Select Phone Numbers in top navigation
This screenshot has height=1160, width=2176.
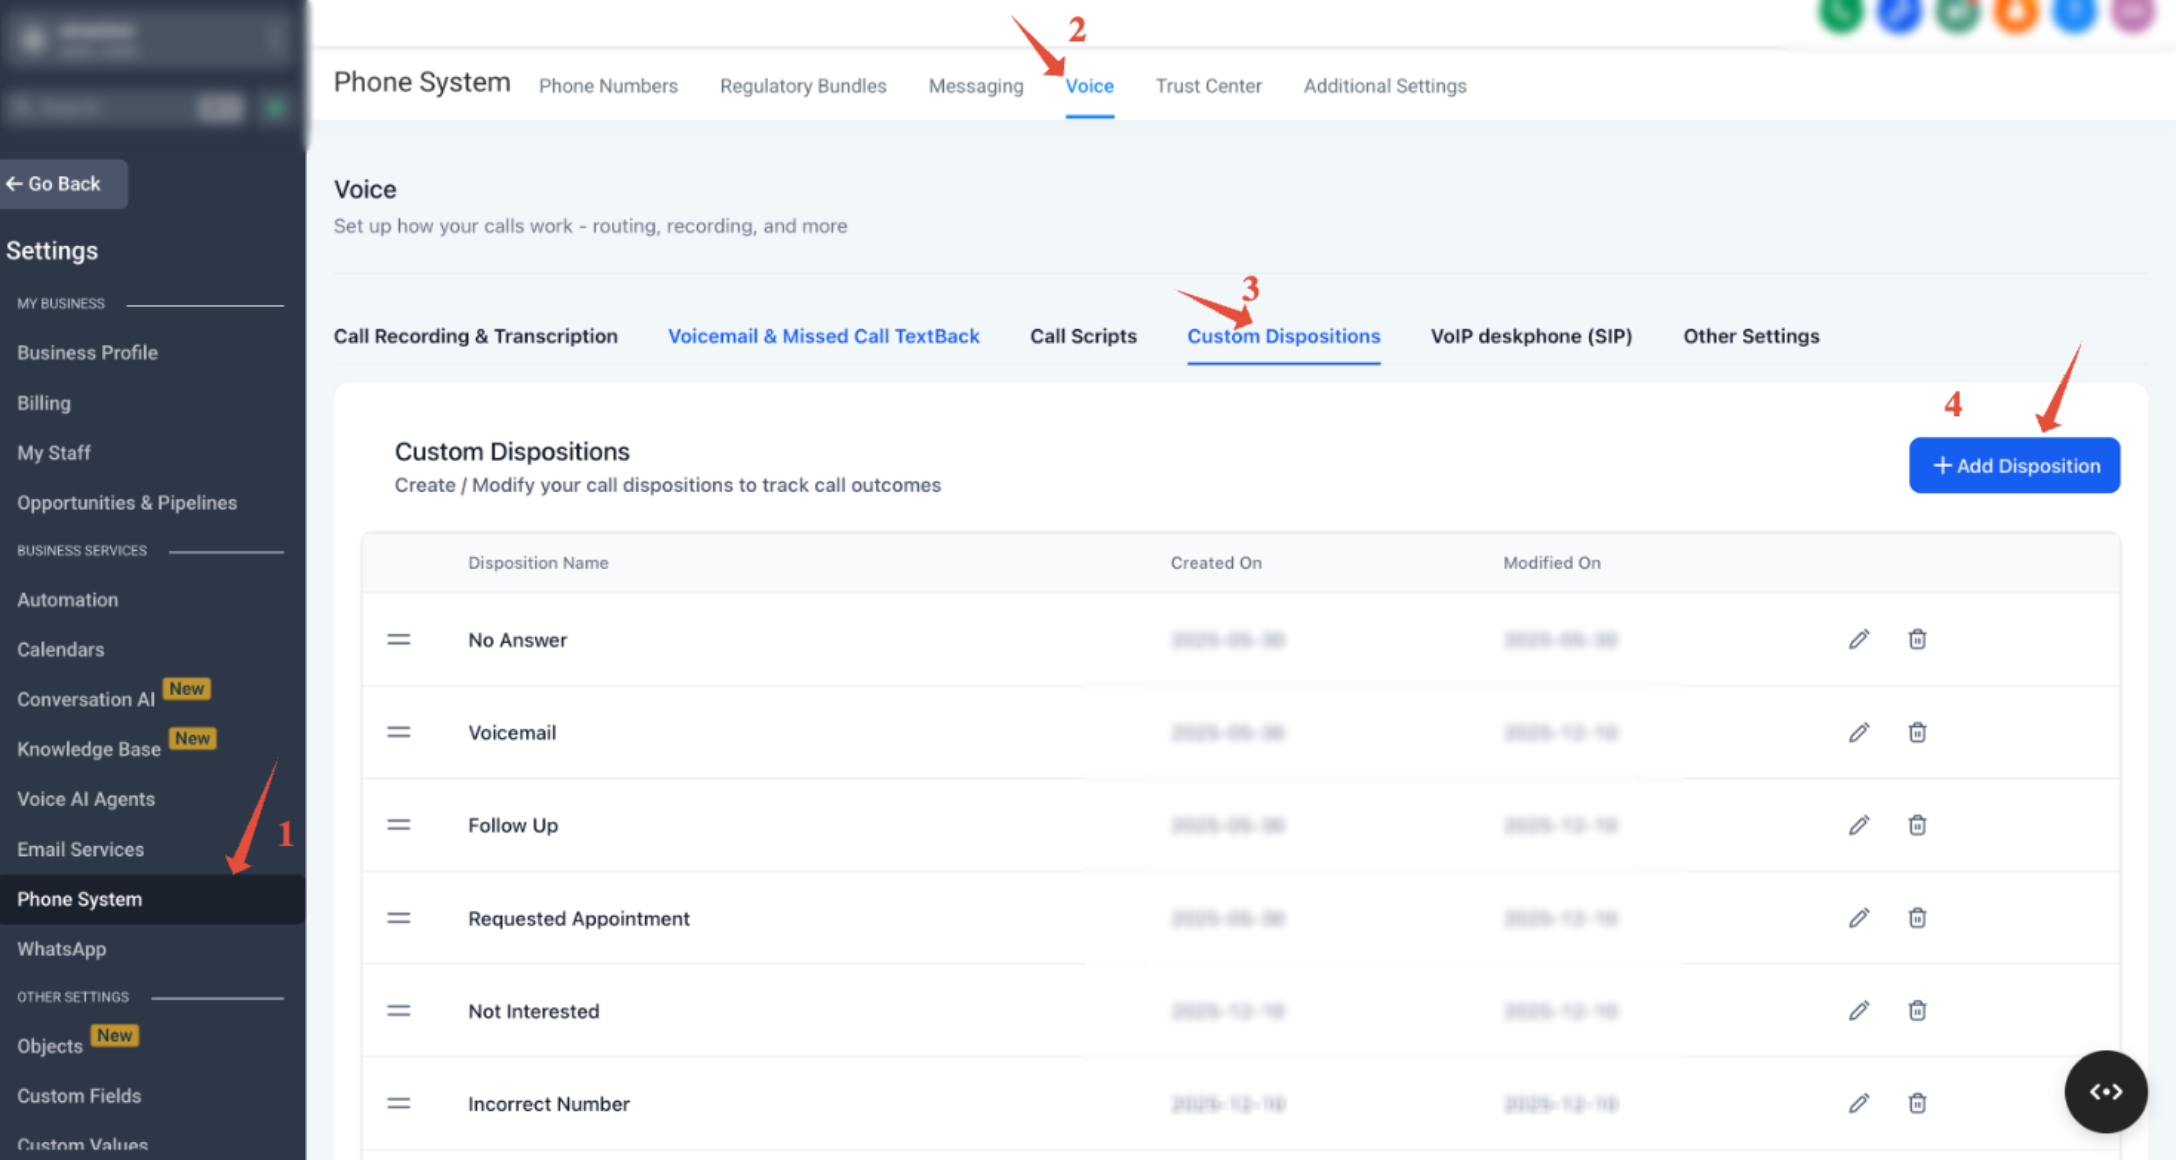[608, 86]
